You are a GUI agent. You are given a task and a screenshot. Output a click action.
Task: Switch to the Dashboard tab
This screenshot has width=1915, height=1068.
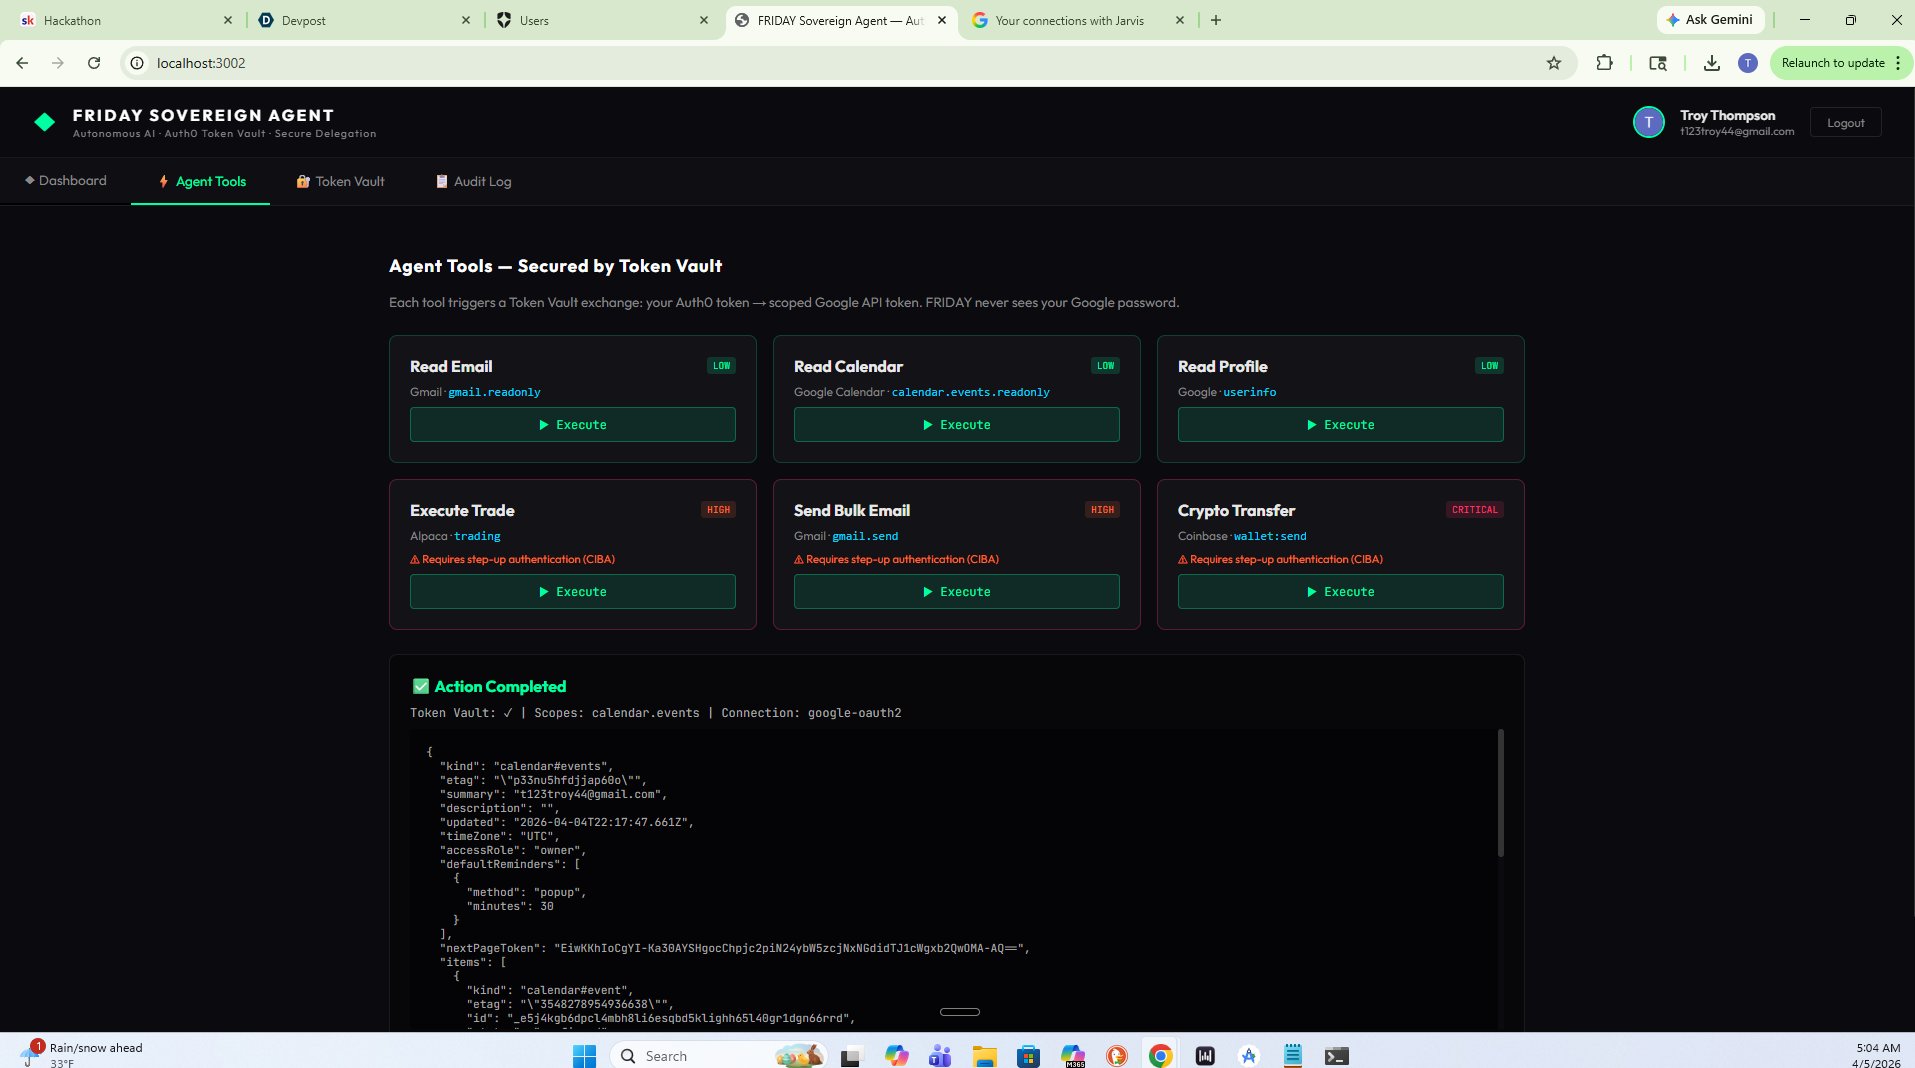[x=66, y=181]
